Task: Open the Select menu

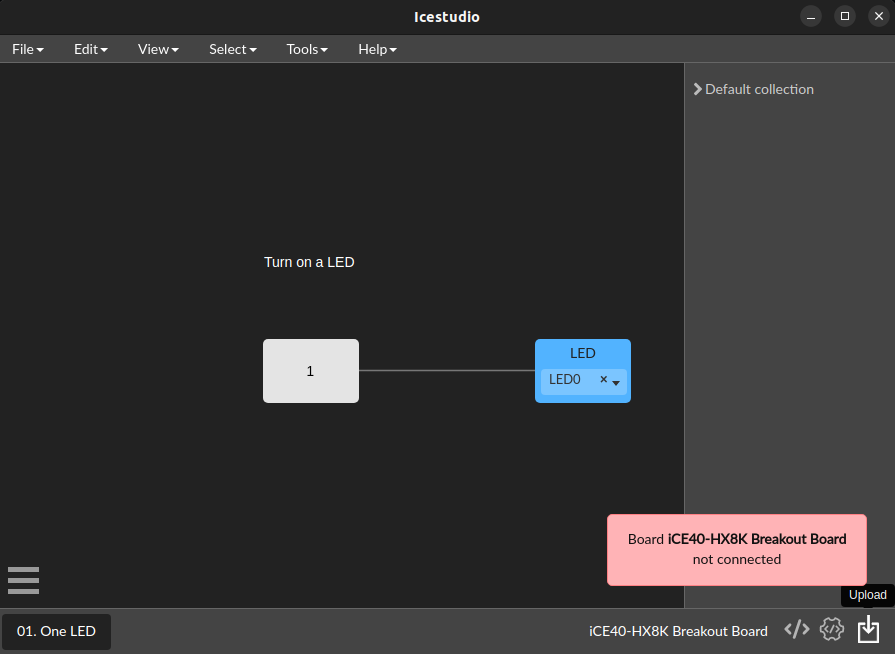Action: pyautogui.click(x=232, y=49)
